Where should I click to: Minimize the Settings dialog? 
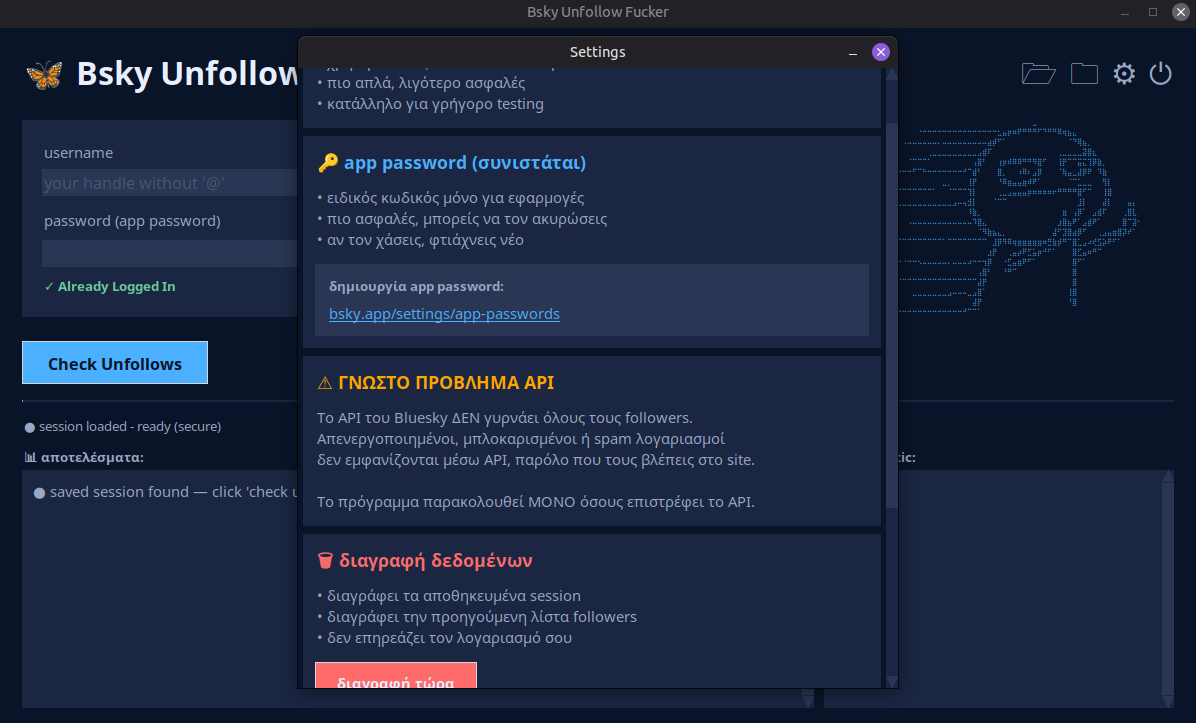click(853, 53)
